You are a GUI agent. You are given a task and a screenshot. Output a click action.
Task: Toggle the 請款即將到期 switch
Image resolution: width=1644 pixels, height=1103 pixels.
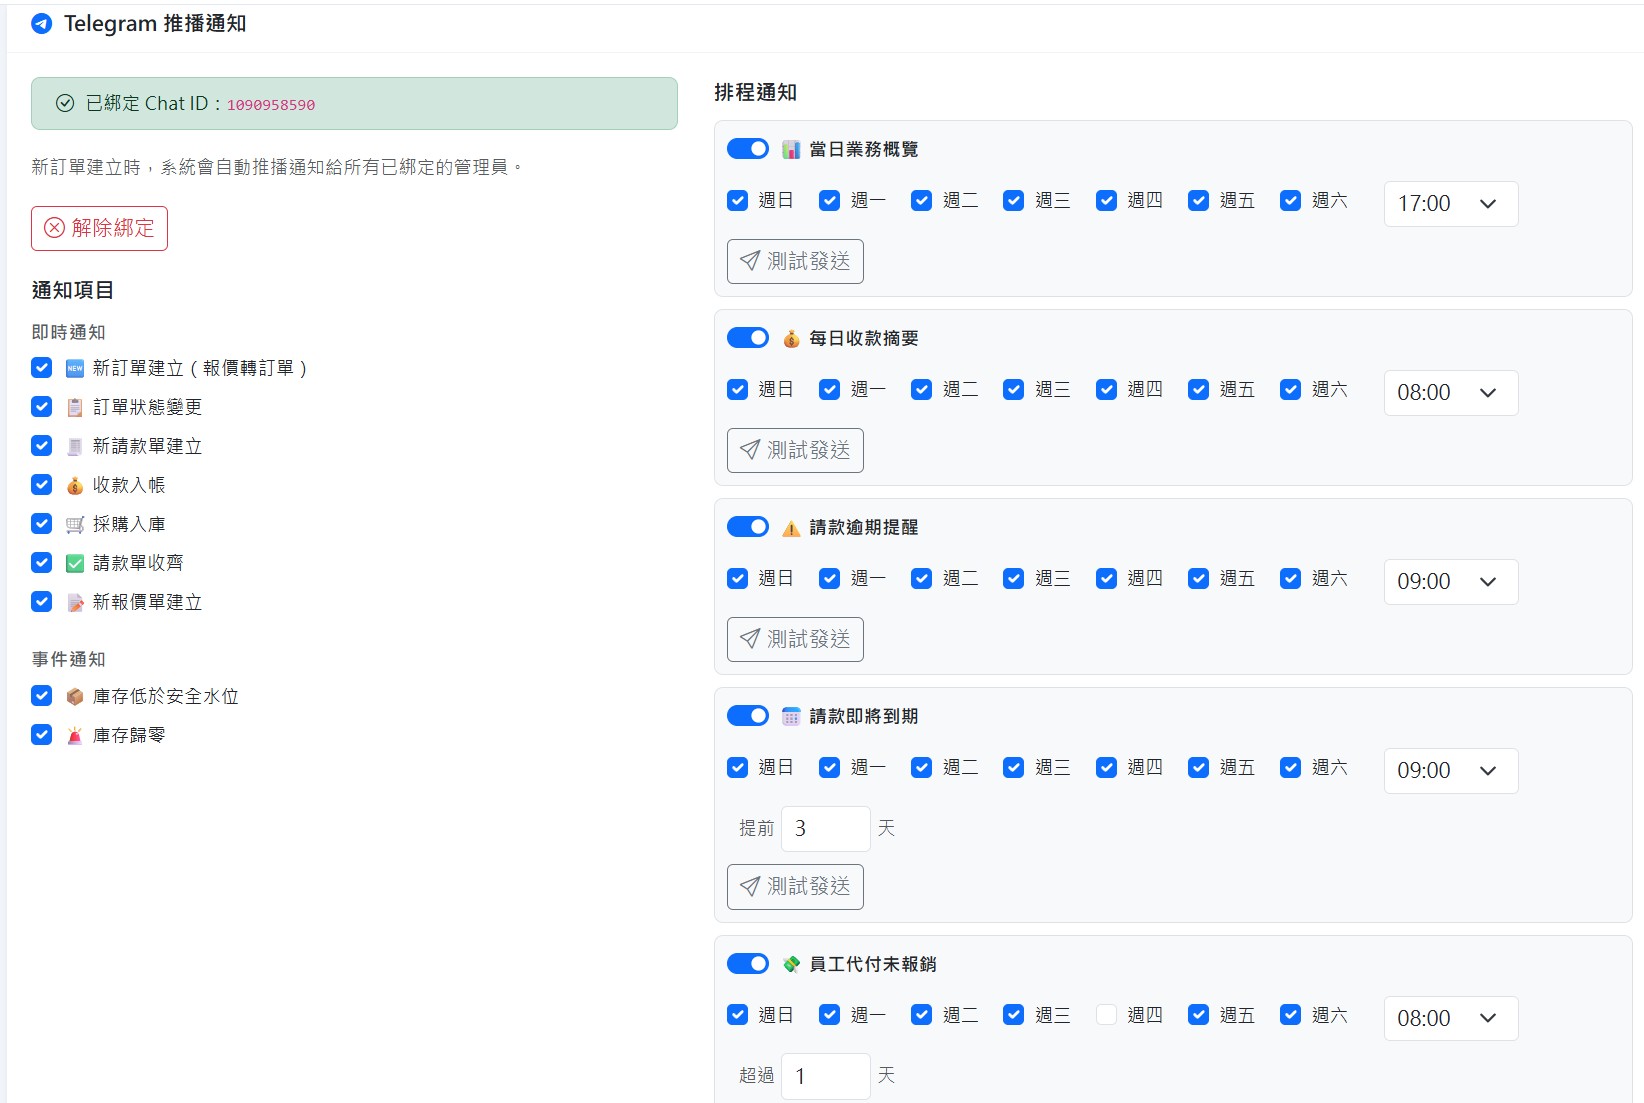point(748,715)
